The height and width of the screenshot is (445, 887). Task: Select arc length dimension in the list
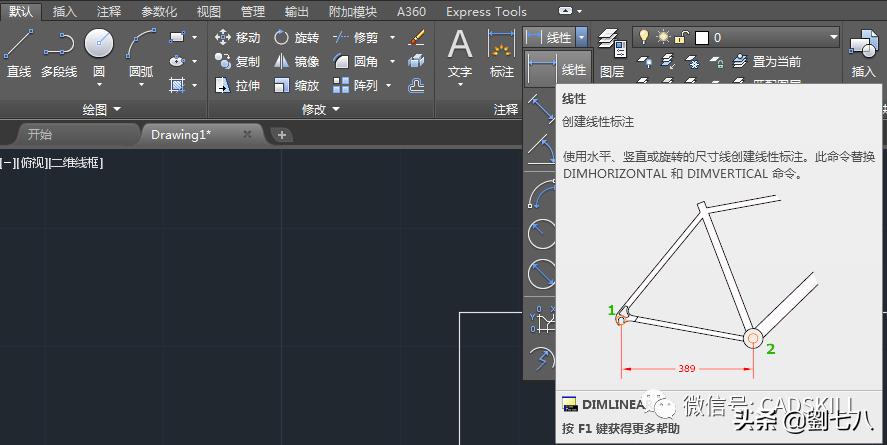541,194
